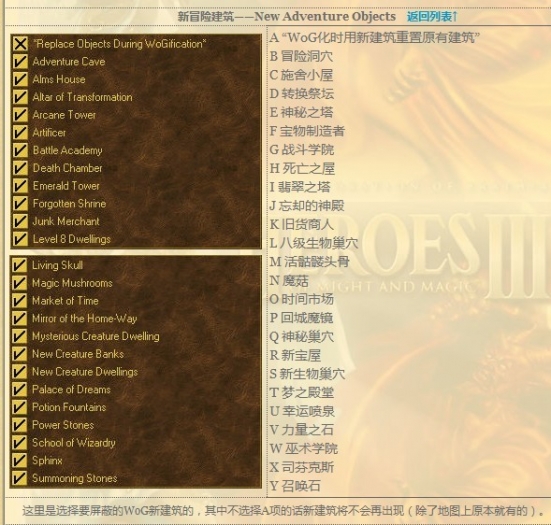Click the translation line A WoG化时用新建筑重置原有建筑
Screen dimensions: 551x525
(375, 37)
